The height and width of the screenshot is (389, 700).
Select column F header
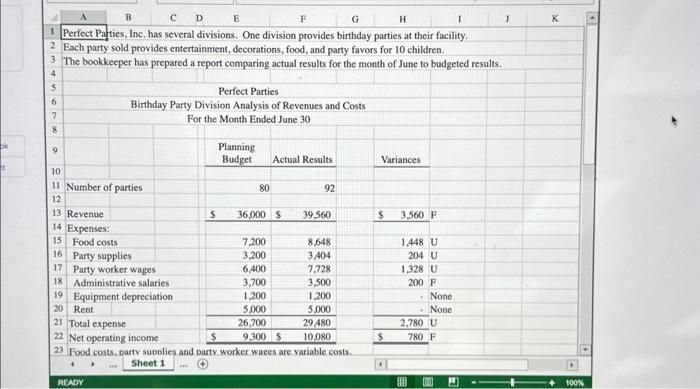303,19
